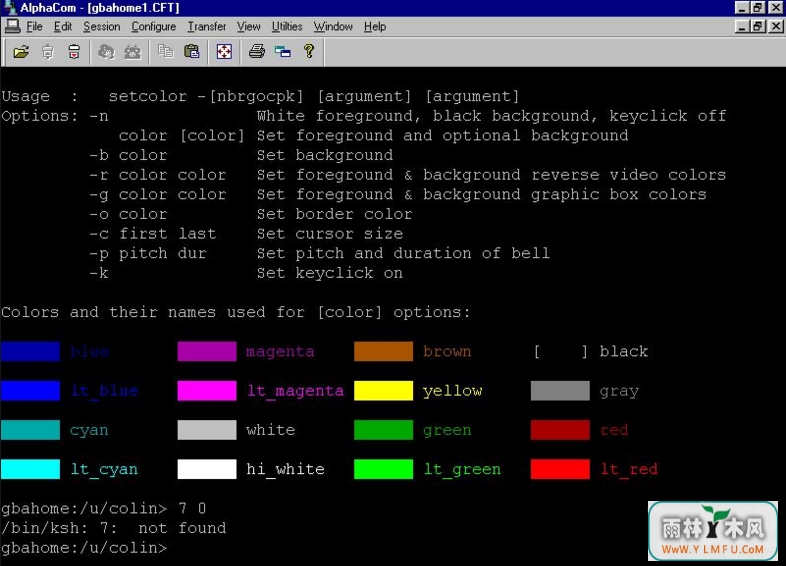
Task: Click the lt_magenta color swatch
Action: click(x=207, y=391)
